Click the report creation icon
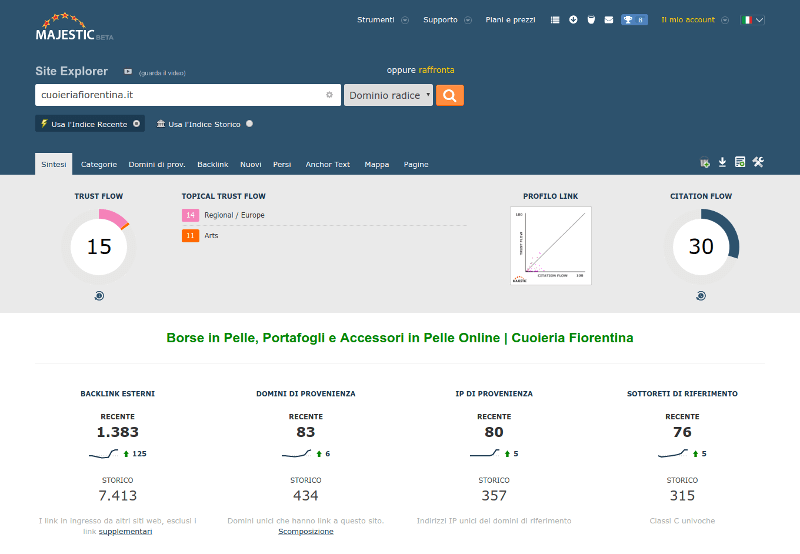The height and width of the screenshot is (554, 800). coord(740,162)
